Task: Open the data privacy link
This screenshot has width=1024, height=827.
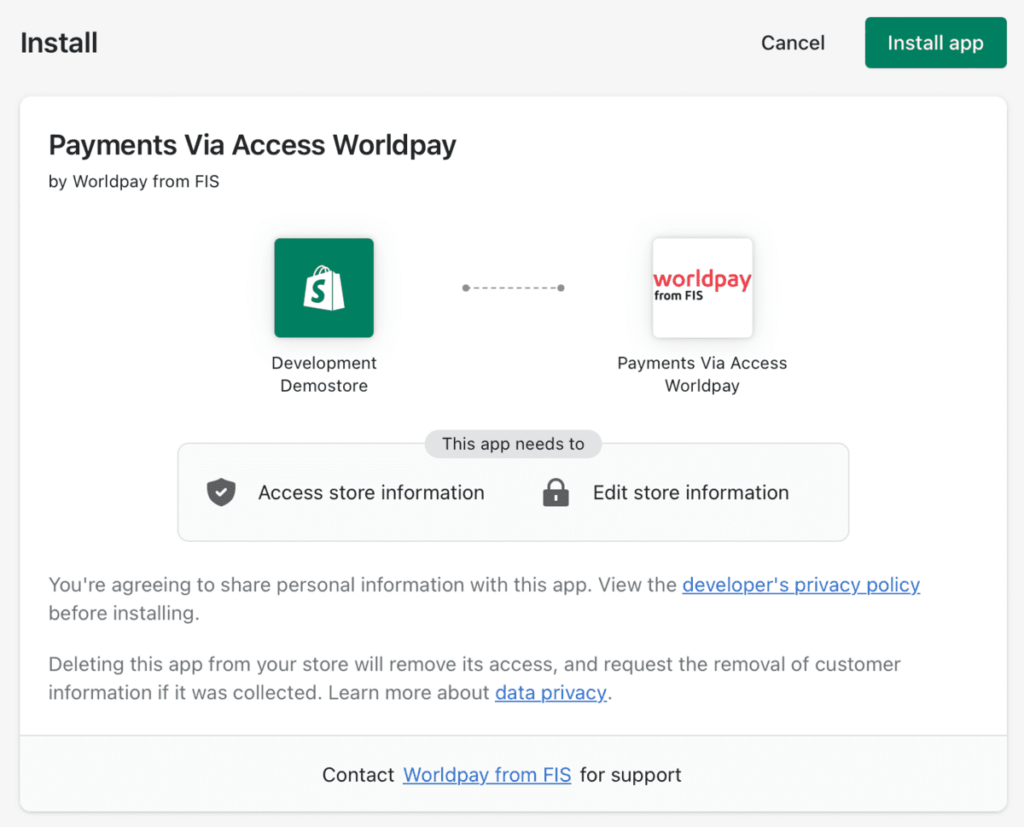Action: (x=550, y=692)
